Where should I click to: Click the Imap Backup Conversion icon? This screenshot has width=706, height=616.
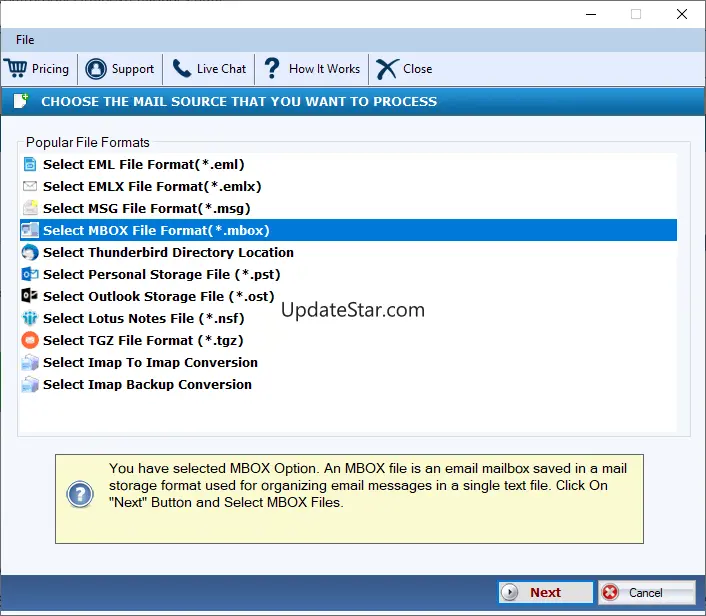pos(30,384)
